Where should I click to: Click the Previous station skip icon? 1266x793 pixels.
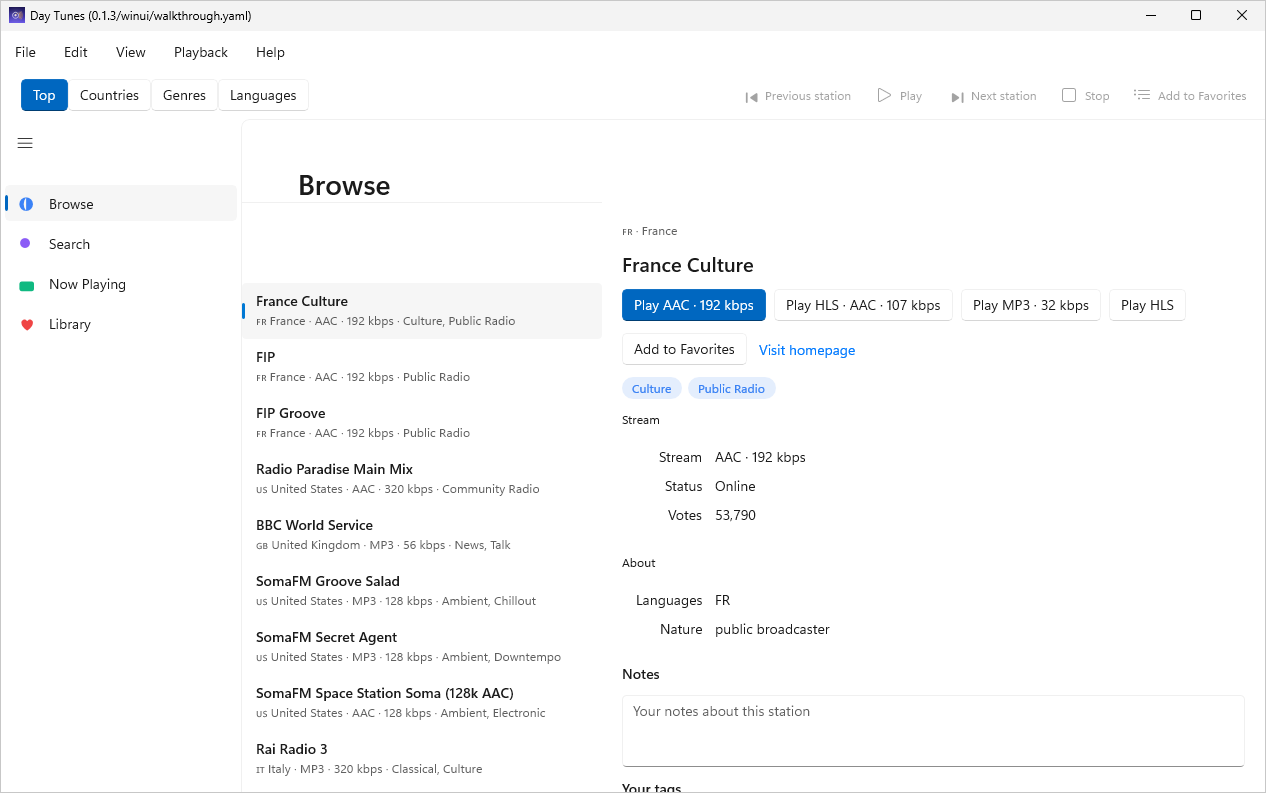point(751,97)
